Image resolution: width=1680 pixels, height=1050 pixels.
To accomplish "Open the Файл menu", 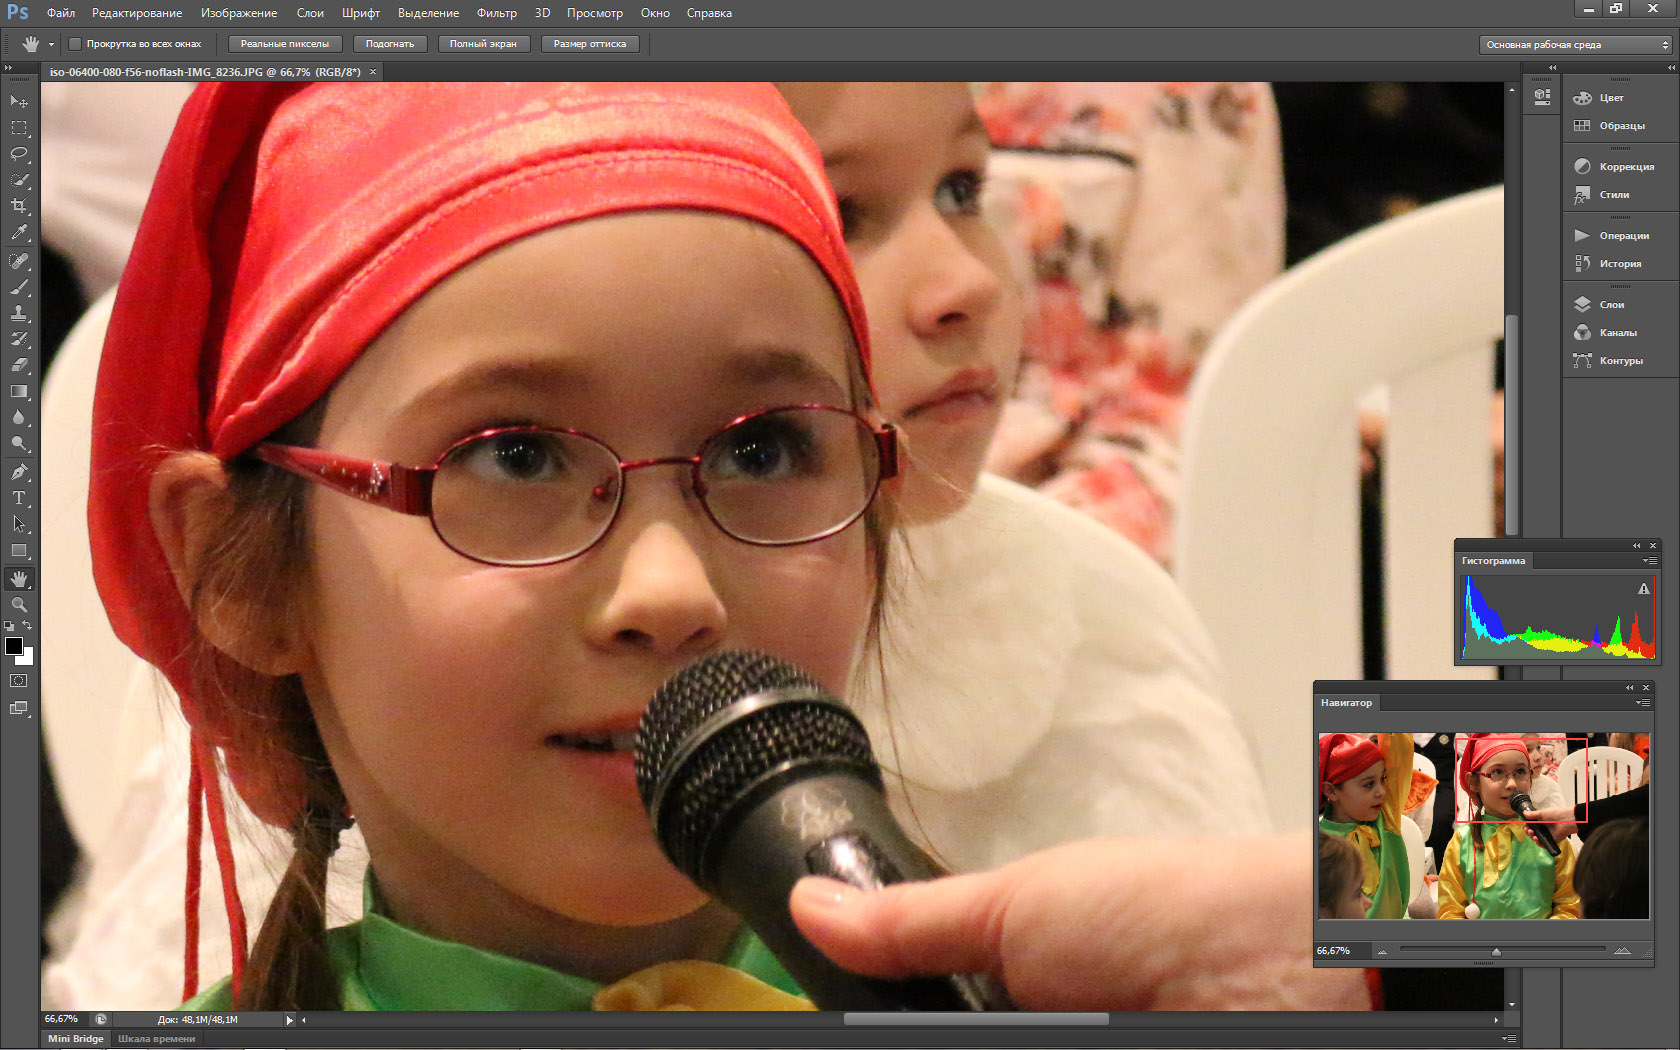I will 61,13.
